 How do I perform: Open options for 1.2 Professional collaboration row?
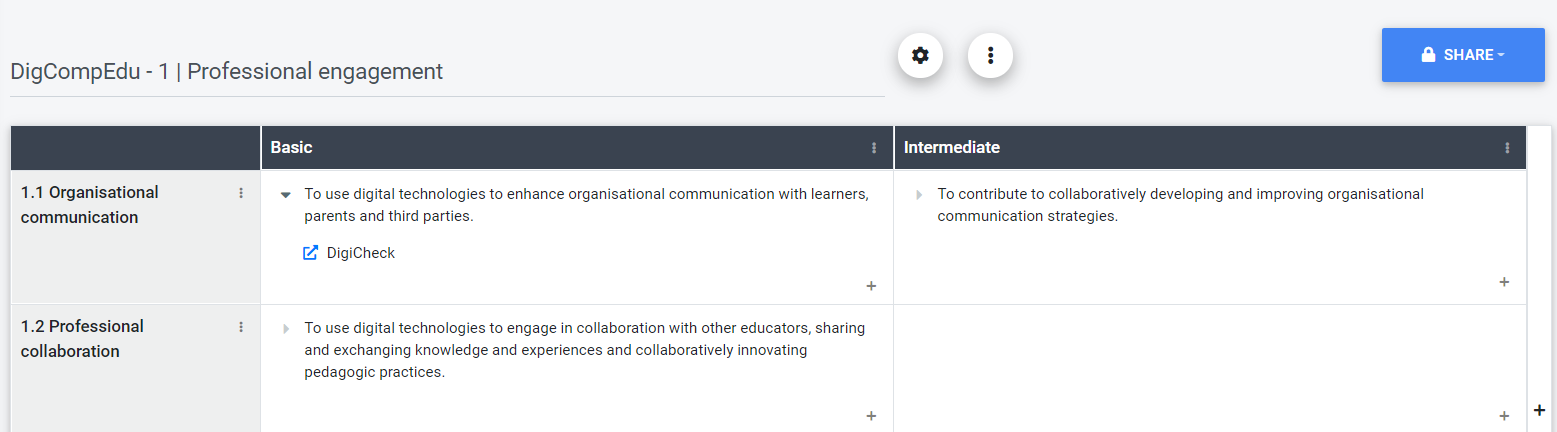[x=241, y=327]
